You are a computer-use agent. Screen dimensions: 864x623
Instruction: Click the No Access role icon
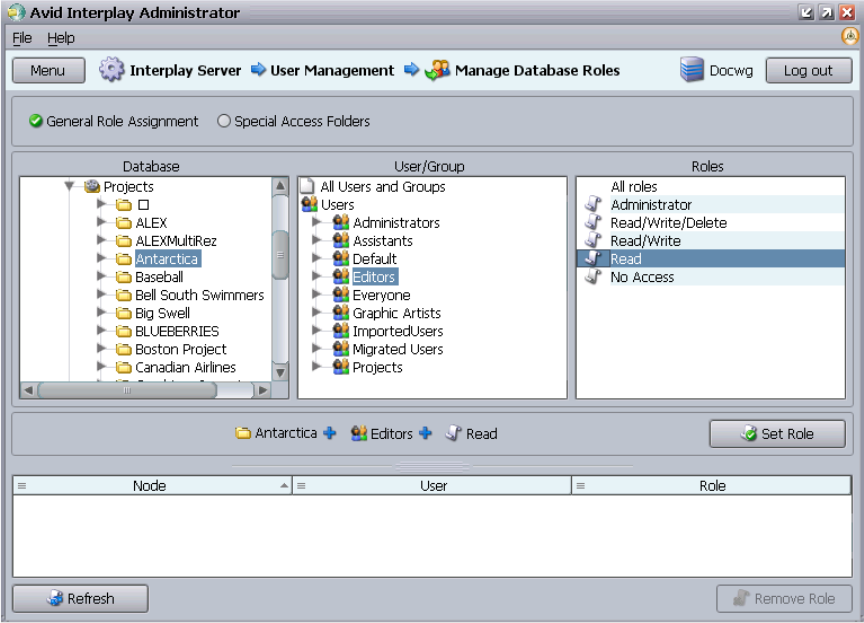coord(593,277)
